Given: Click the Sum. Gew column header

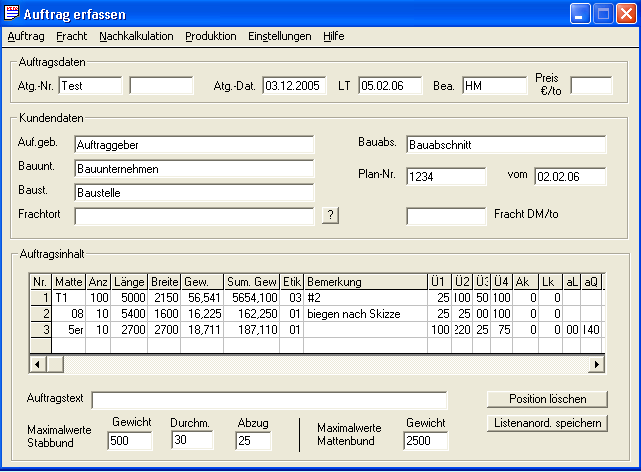Looking at the screenshot, I should pos(251,282).
